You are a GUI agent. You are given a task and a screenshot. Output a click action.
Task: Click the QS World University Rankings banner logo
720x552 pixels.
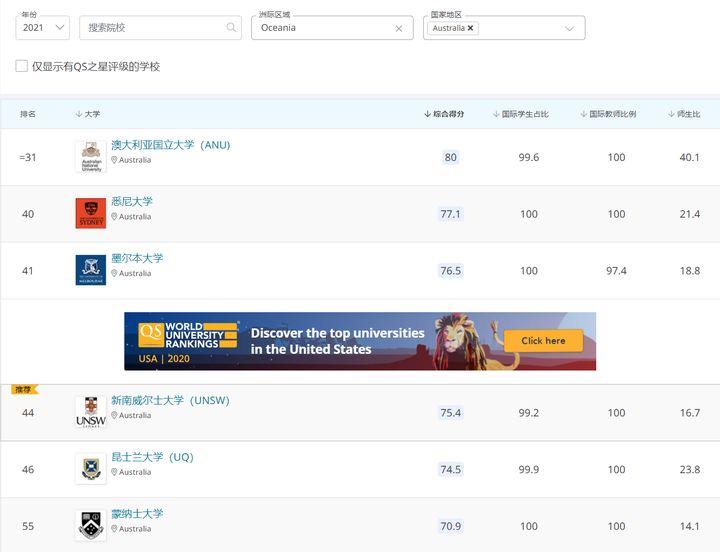point(188,336)
